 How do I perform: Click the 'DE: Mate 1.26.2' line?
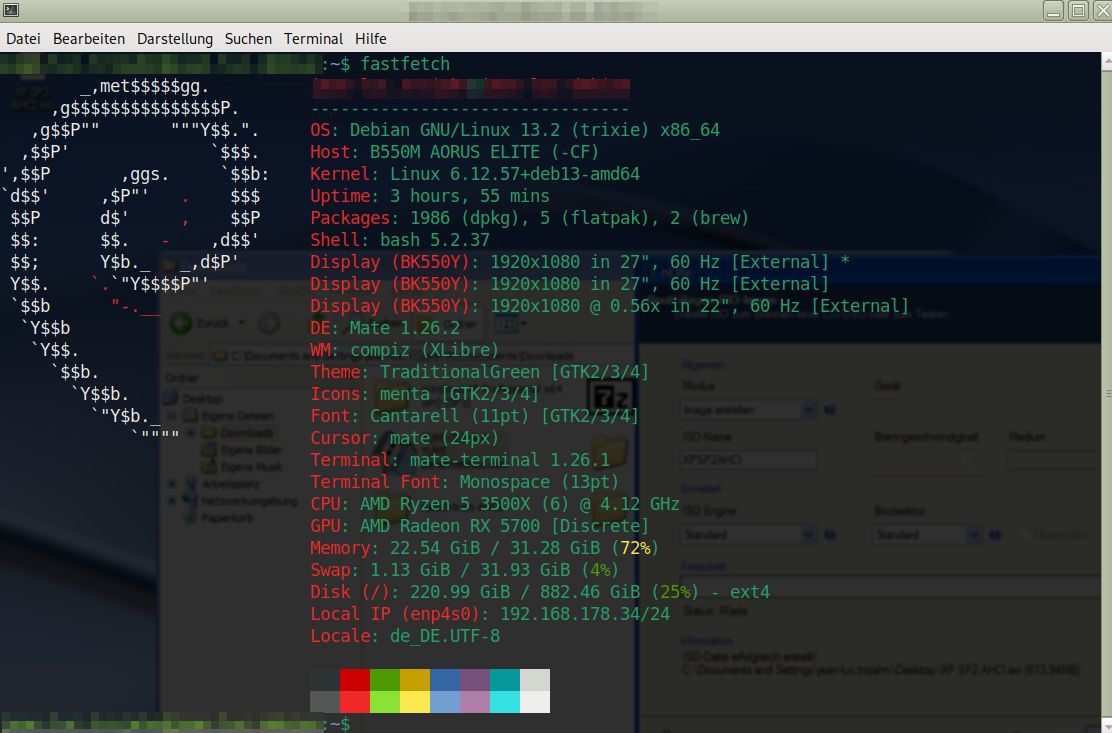pyautogui.click(x=385, y=328)
